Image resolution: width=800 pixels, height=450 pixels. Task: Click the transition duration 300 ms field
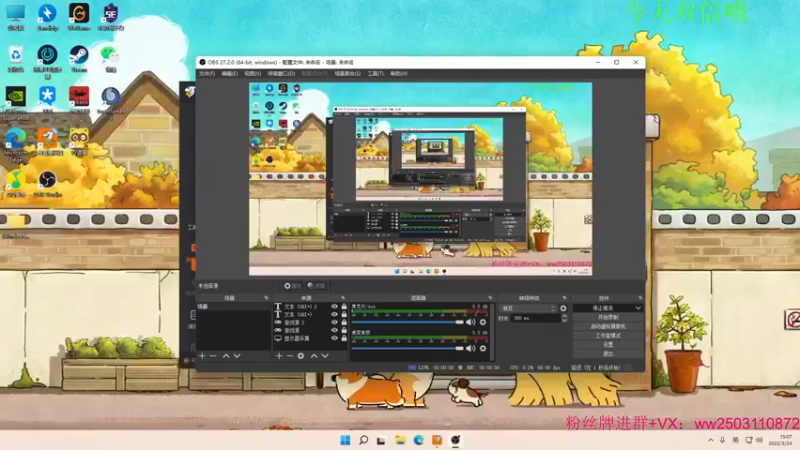(535, 318)
